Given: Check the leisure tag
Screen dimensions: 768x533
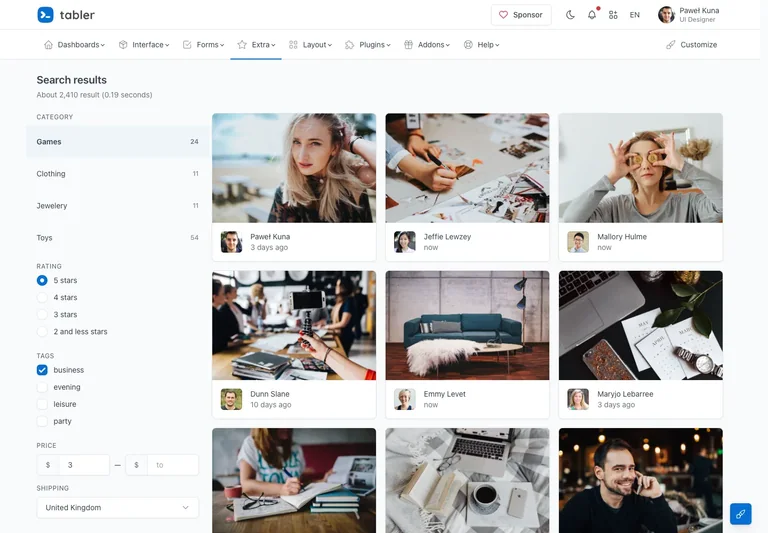Looking at the screenshot, I should coord(42,404).
